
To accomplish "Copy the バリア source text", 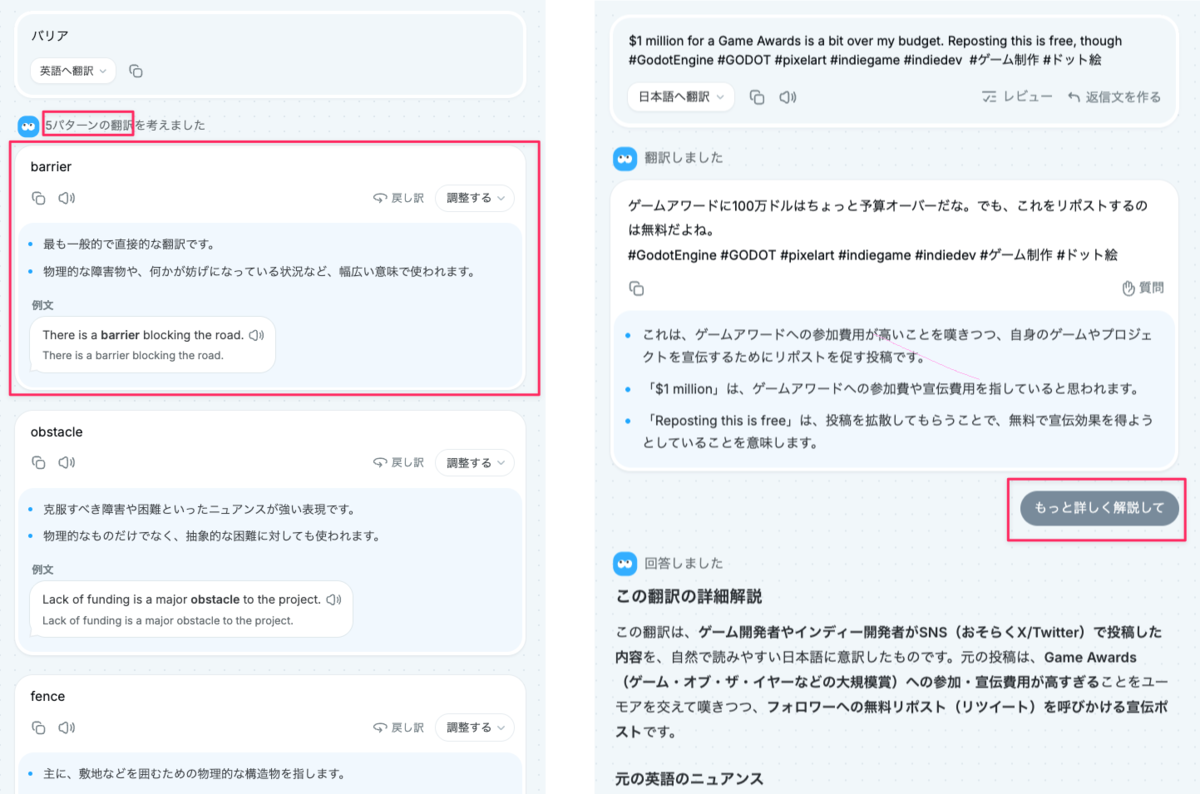I will pos(136,71).
